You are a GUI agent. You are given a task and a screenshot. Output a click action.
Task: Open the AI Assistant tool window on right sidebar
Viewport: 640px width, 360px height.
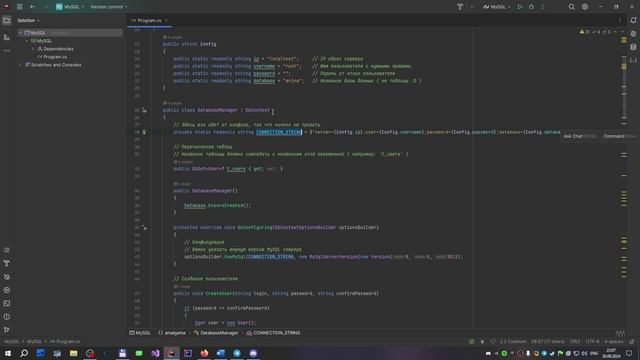633,34
